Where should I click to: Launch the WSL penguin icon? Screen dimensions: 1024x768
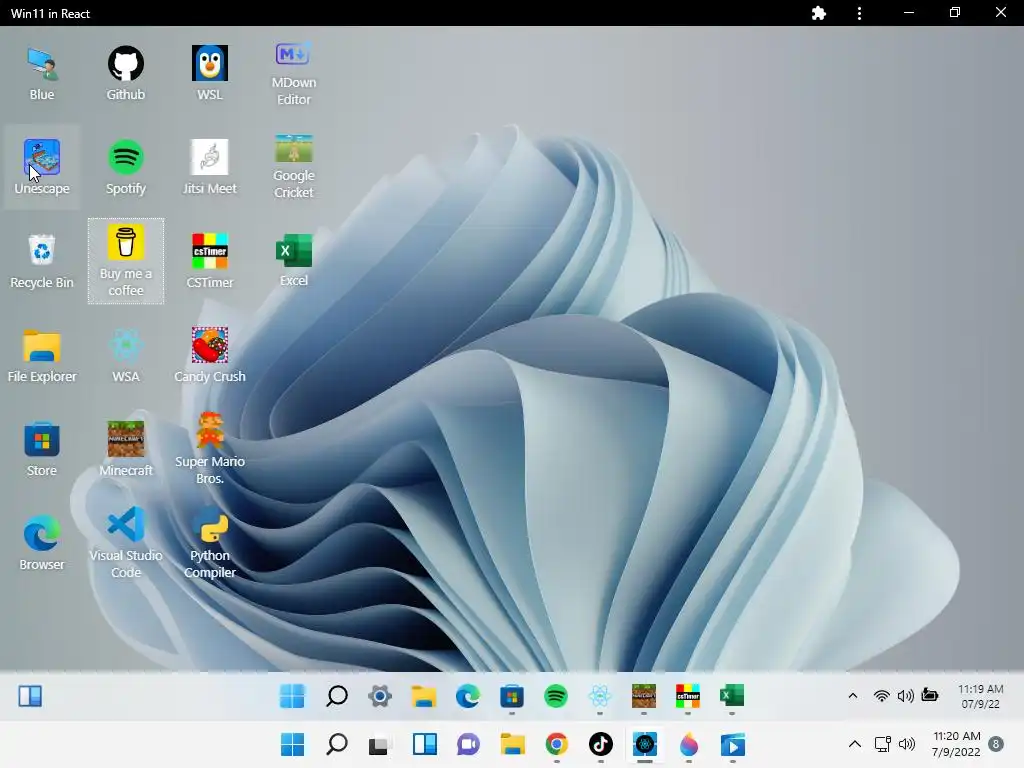tap(210, 73)
